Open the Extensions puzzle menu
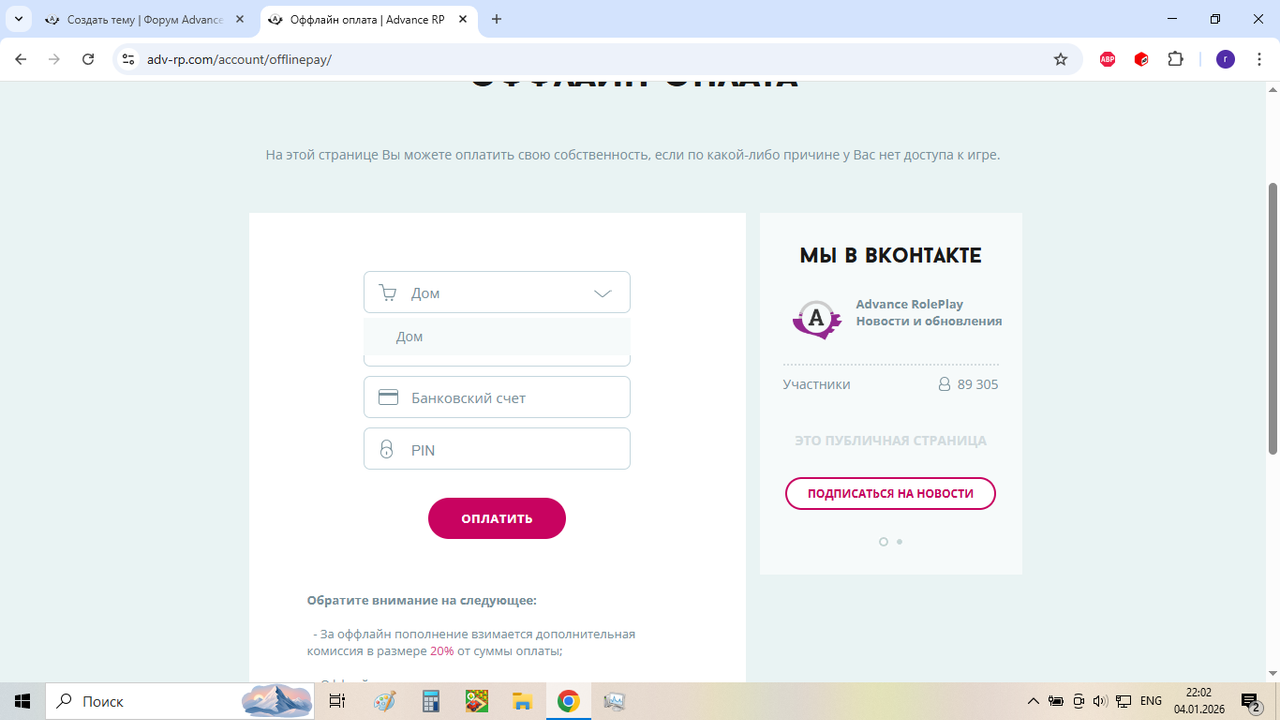Image resolution: width=1280 pixels, height=720 pixels. [x=1175, y=59]
